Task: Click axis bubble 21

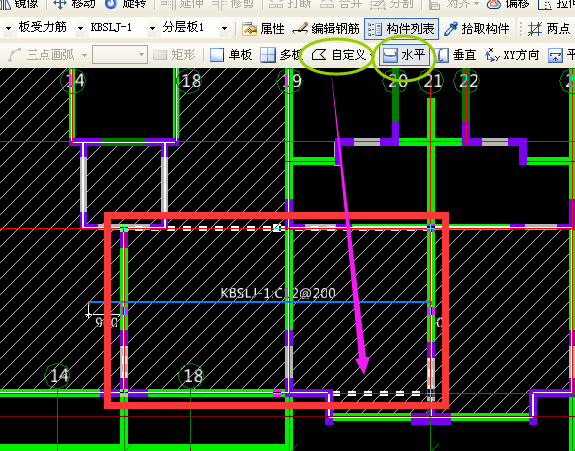Action: [431, 81]
